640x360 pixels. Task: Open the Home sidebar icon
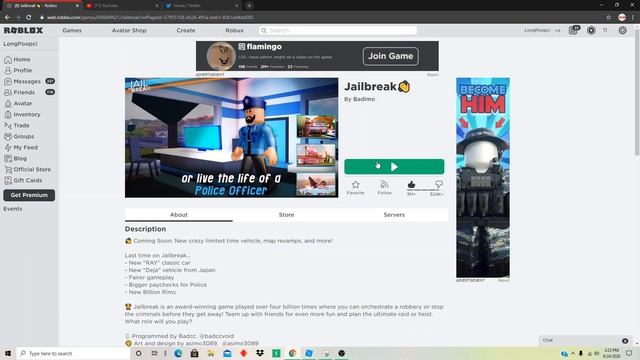8,60
